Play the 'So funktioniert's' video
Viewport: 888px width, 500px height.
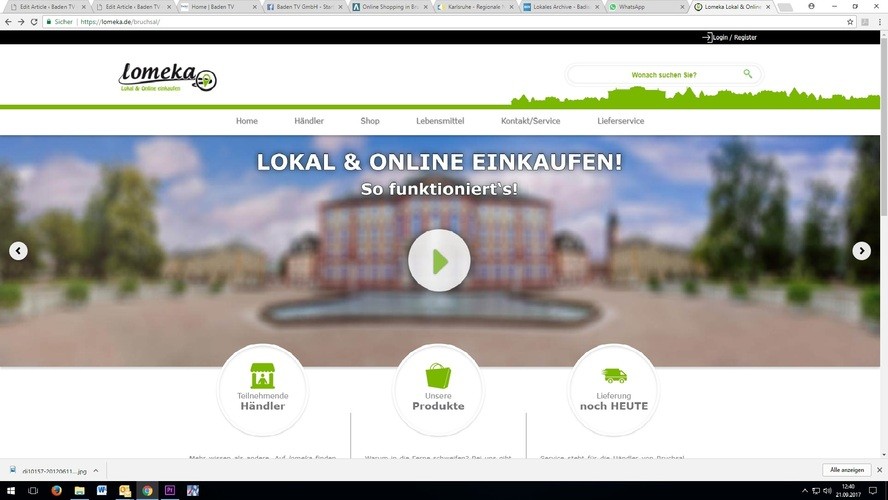439,261
